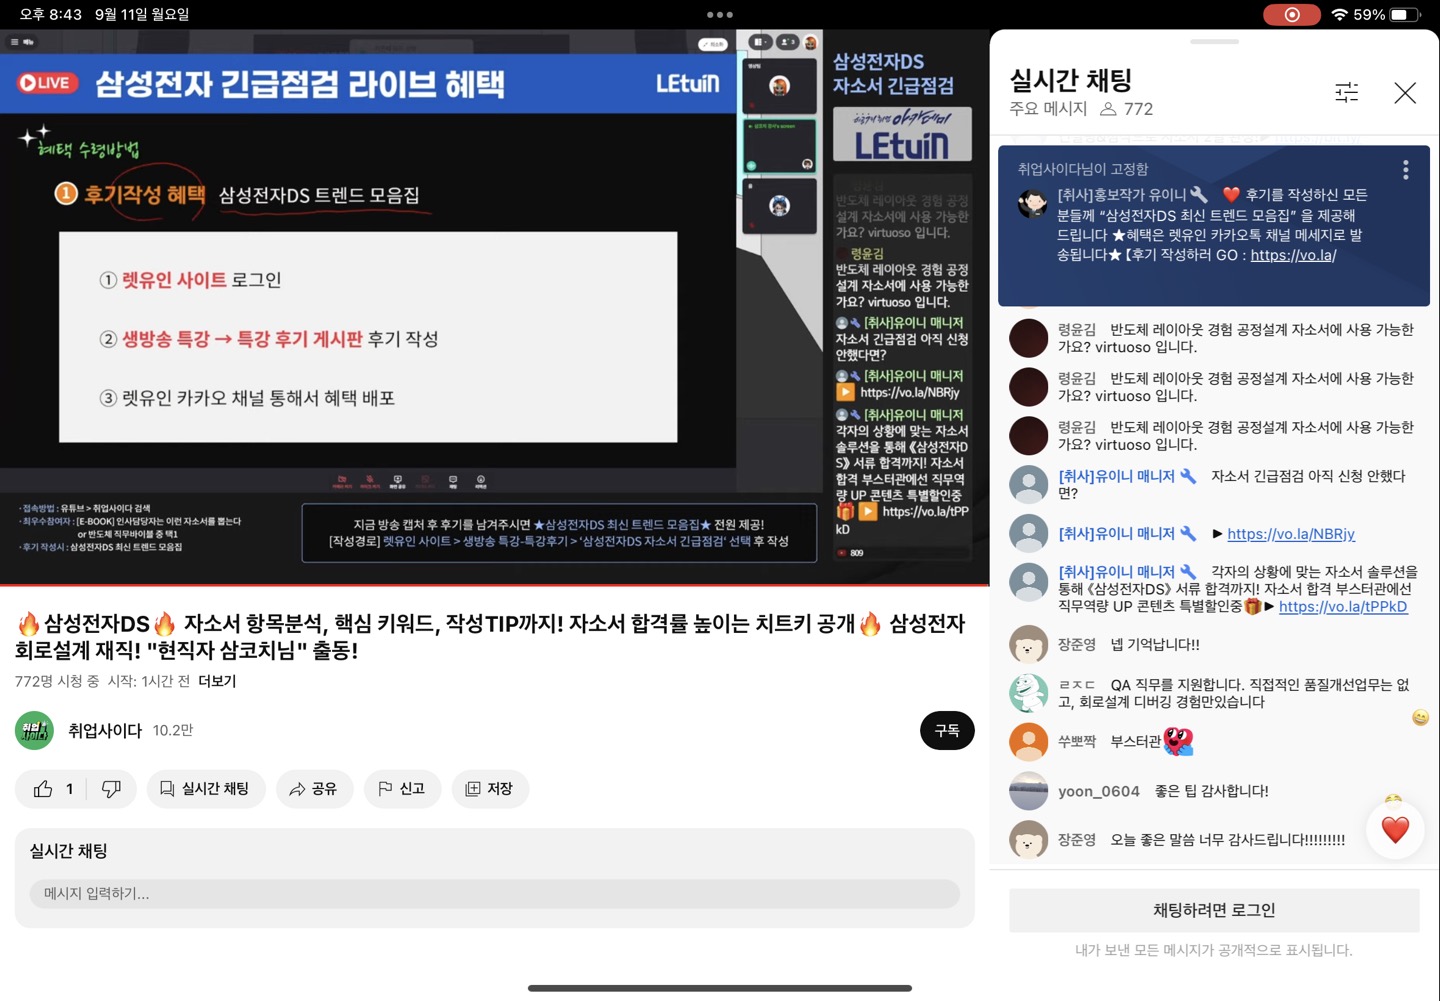Tap ㄹㅈㄷ profile avatar

point(1028,693)
